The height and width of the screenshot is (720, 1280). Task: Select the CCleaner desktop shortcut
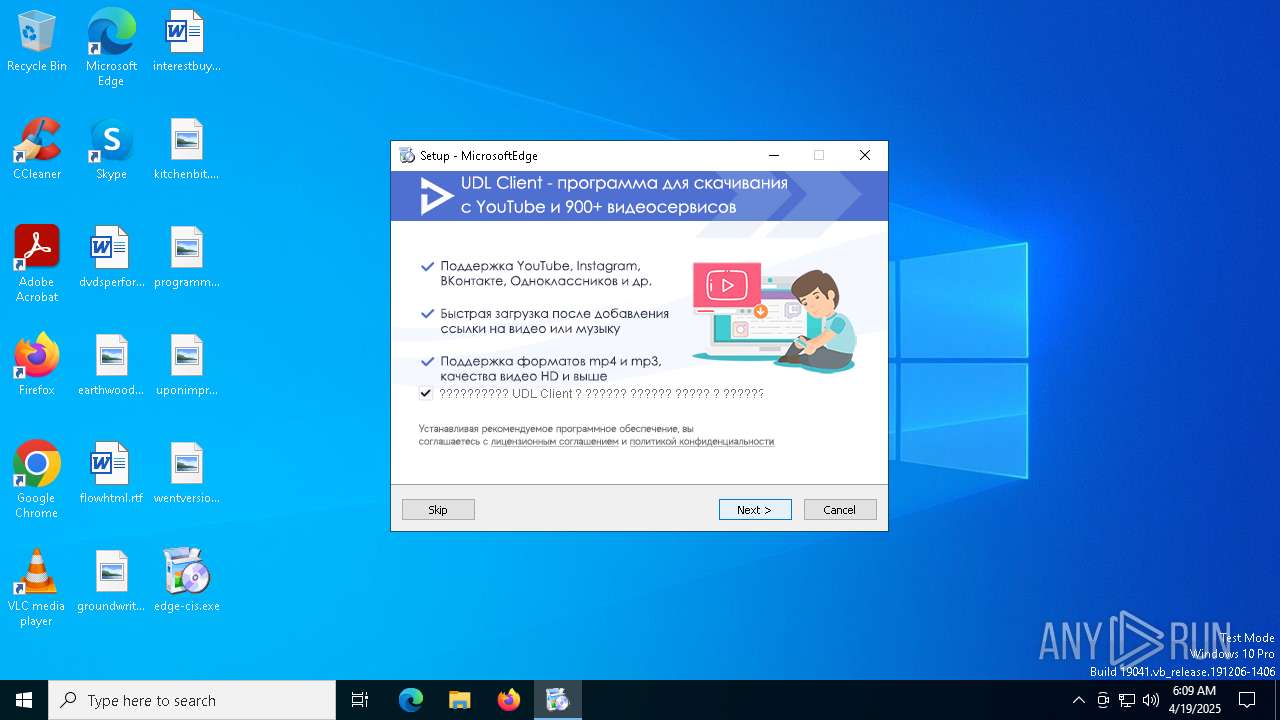(37, 150)
